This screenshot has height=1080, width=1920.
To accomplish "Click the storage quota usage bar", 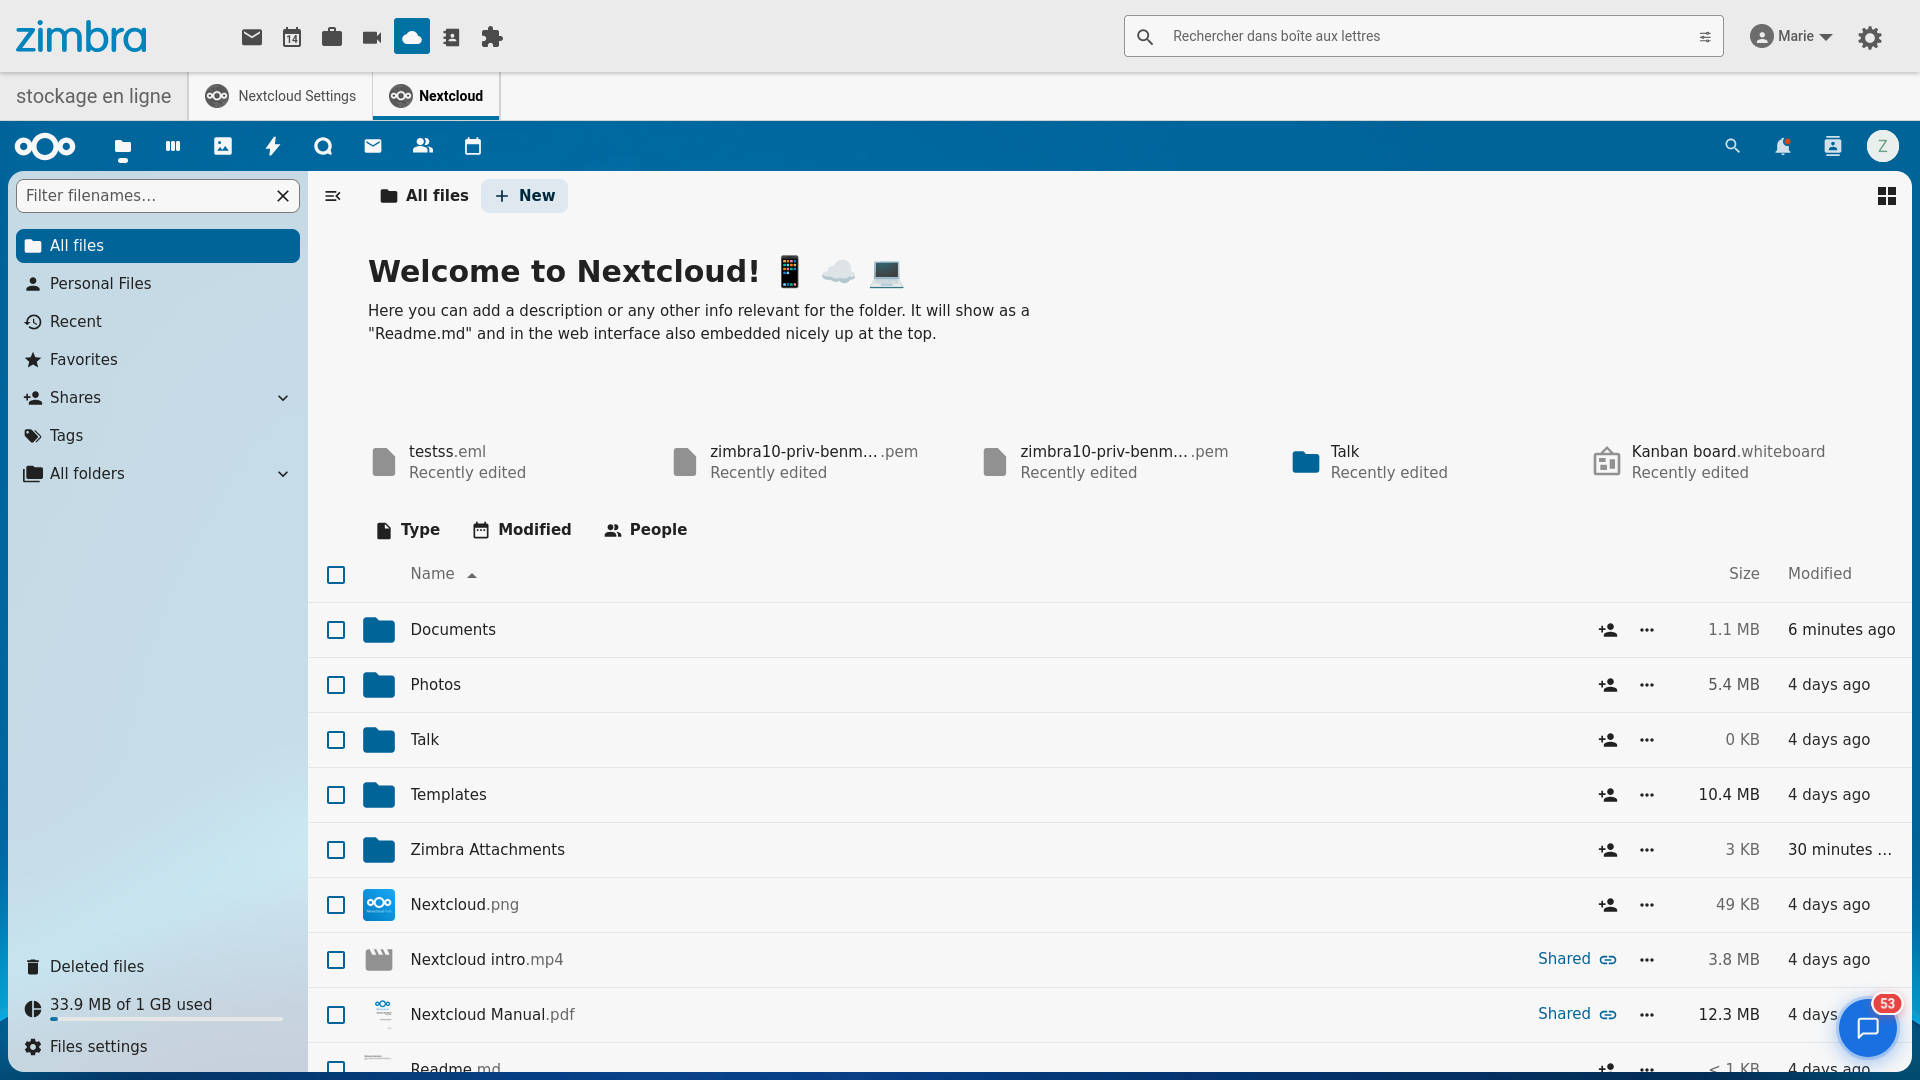I will [x=165, y=1020].
